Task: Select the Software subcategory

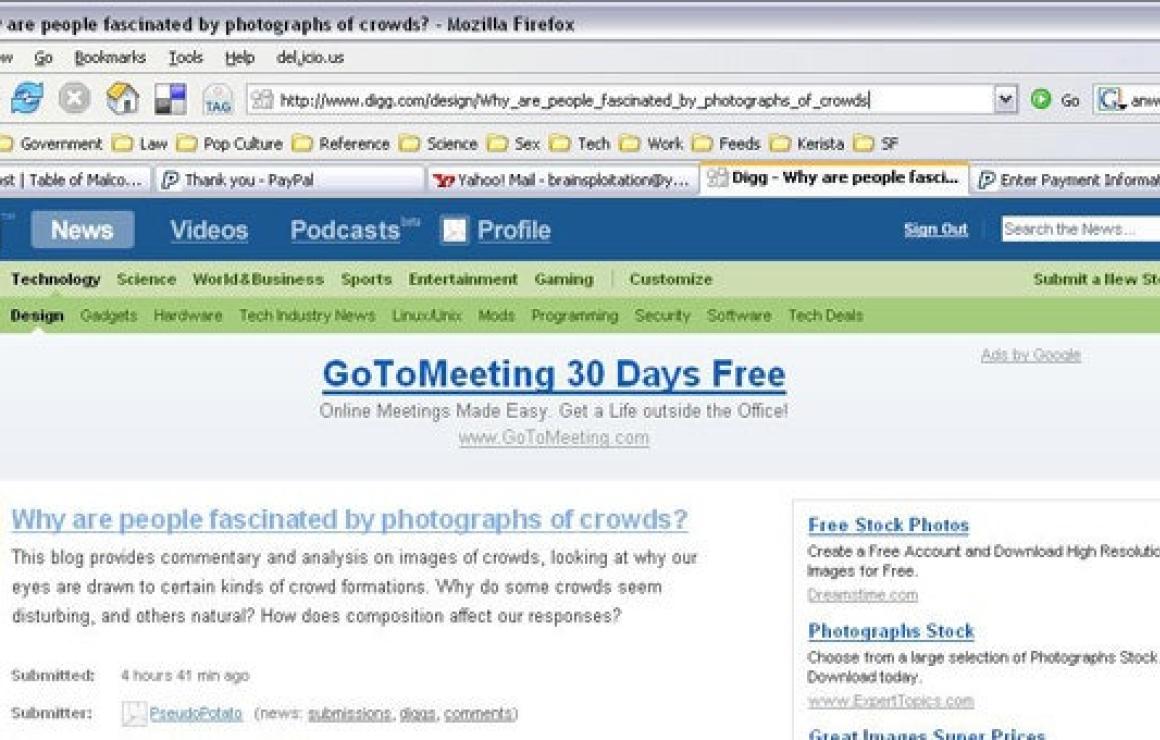Action: 739,315
